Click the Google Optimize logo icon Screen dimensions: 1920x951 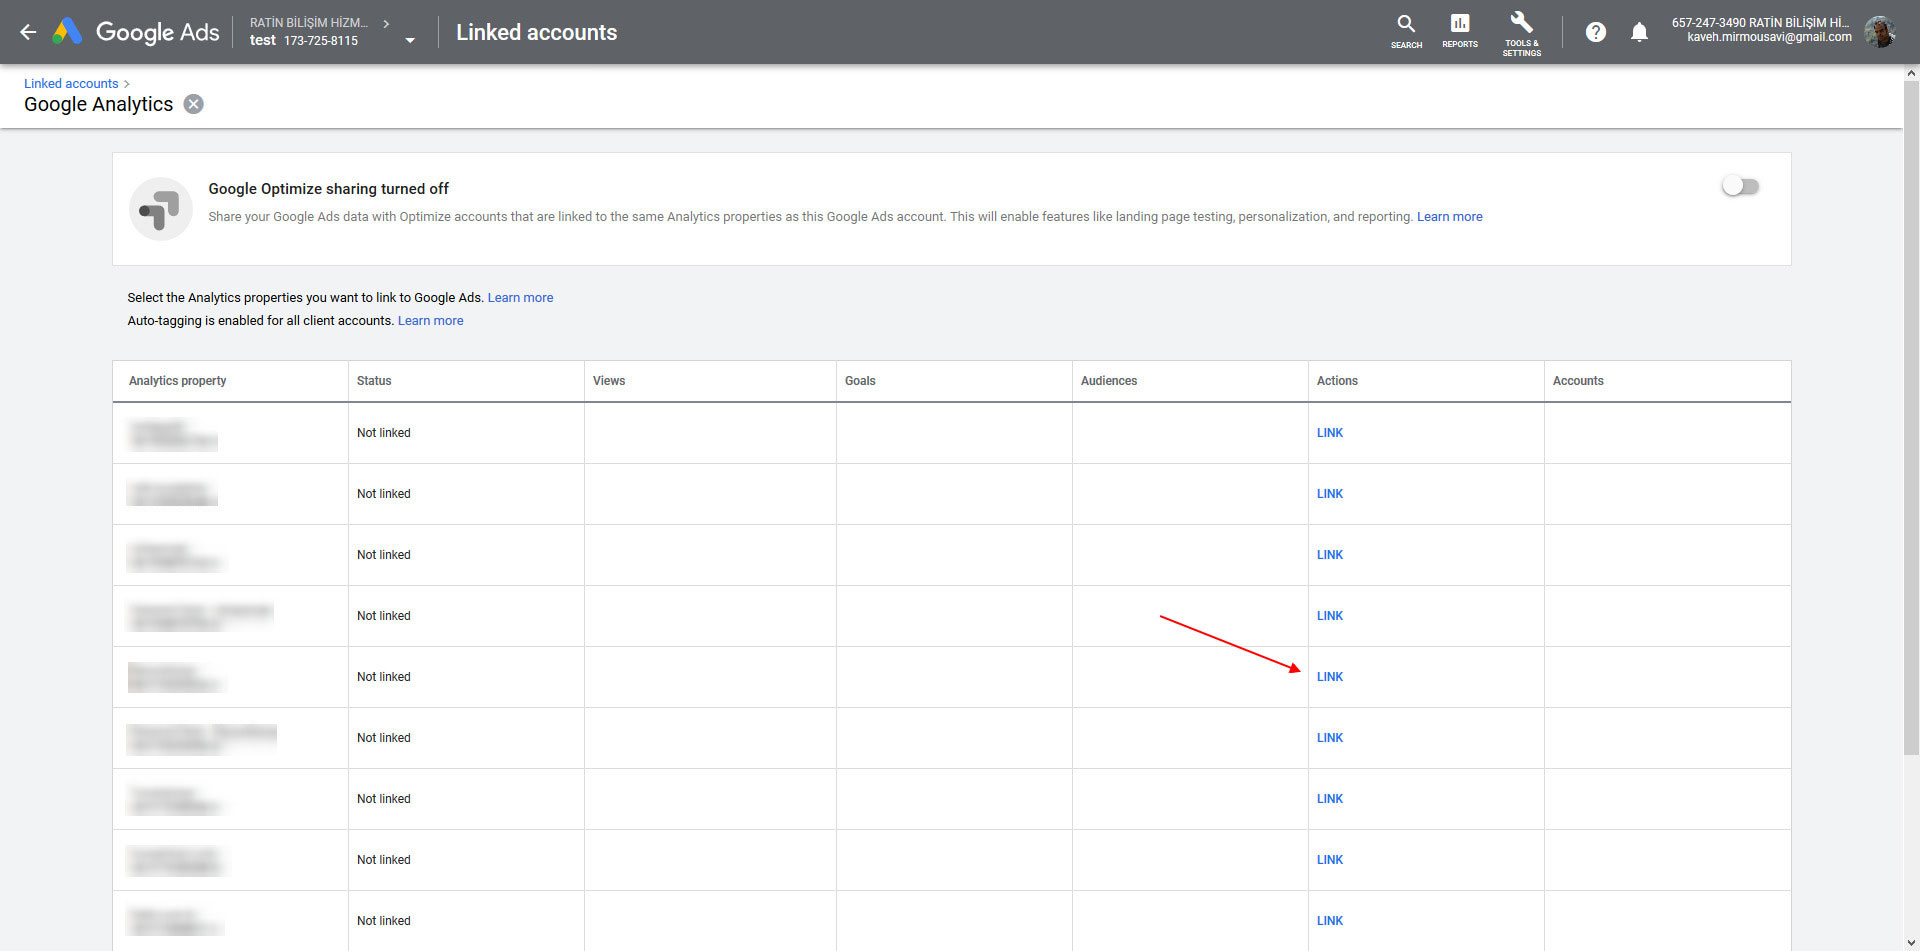(161, 209)
